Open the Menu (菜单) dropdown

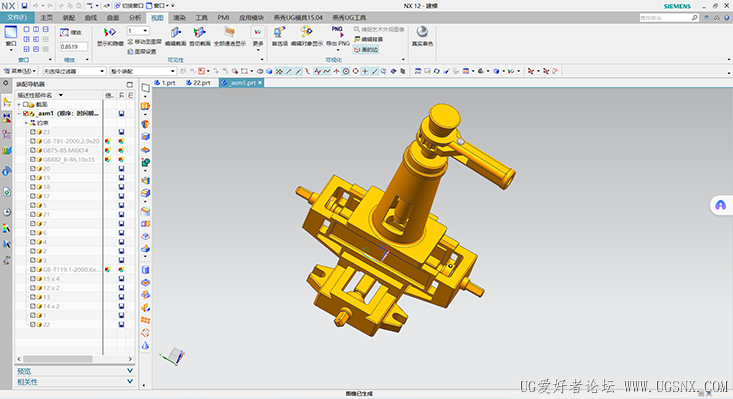[x=19, y=71]
